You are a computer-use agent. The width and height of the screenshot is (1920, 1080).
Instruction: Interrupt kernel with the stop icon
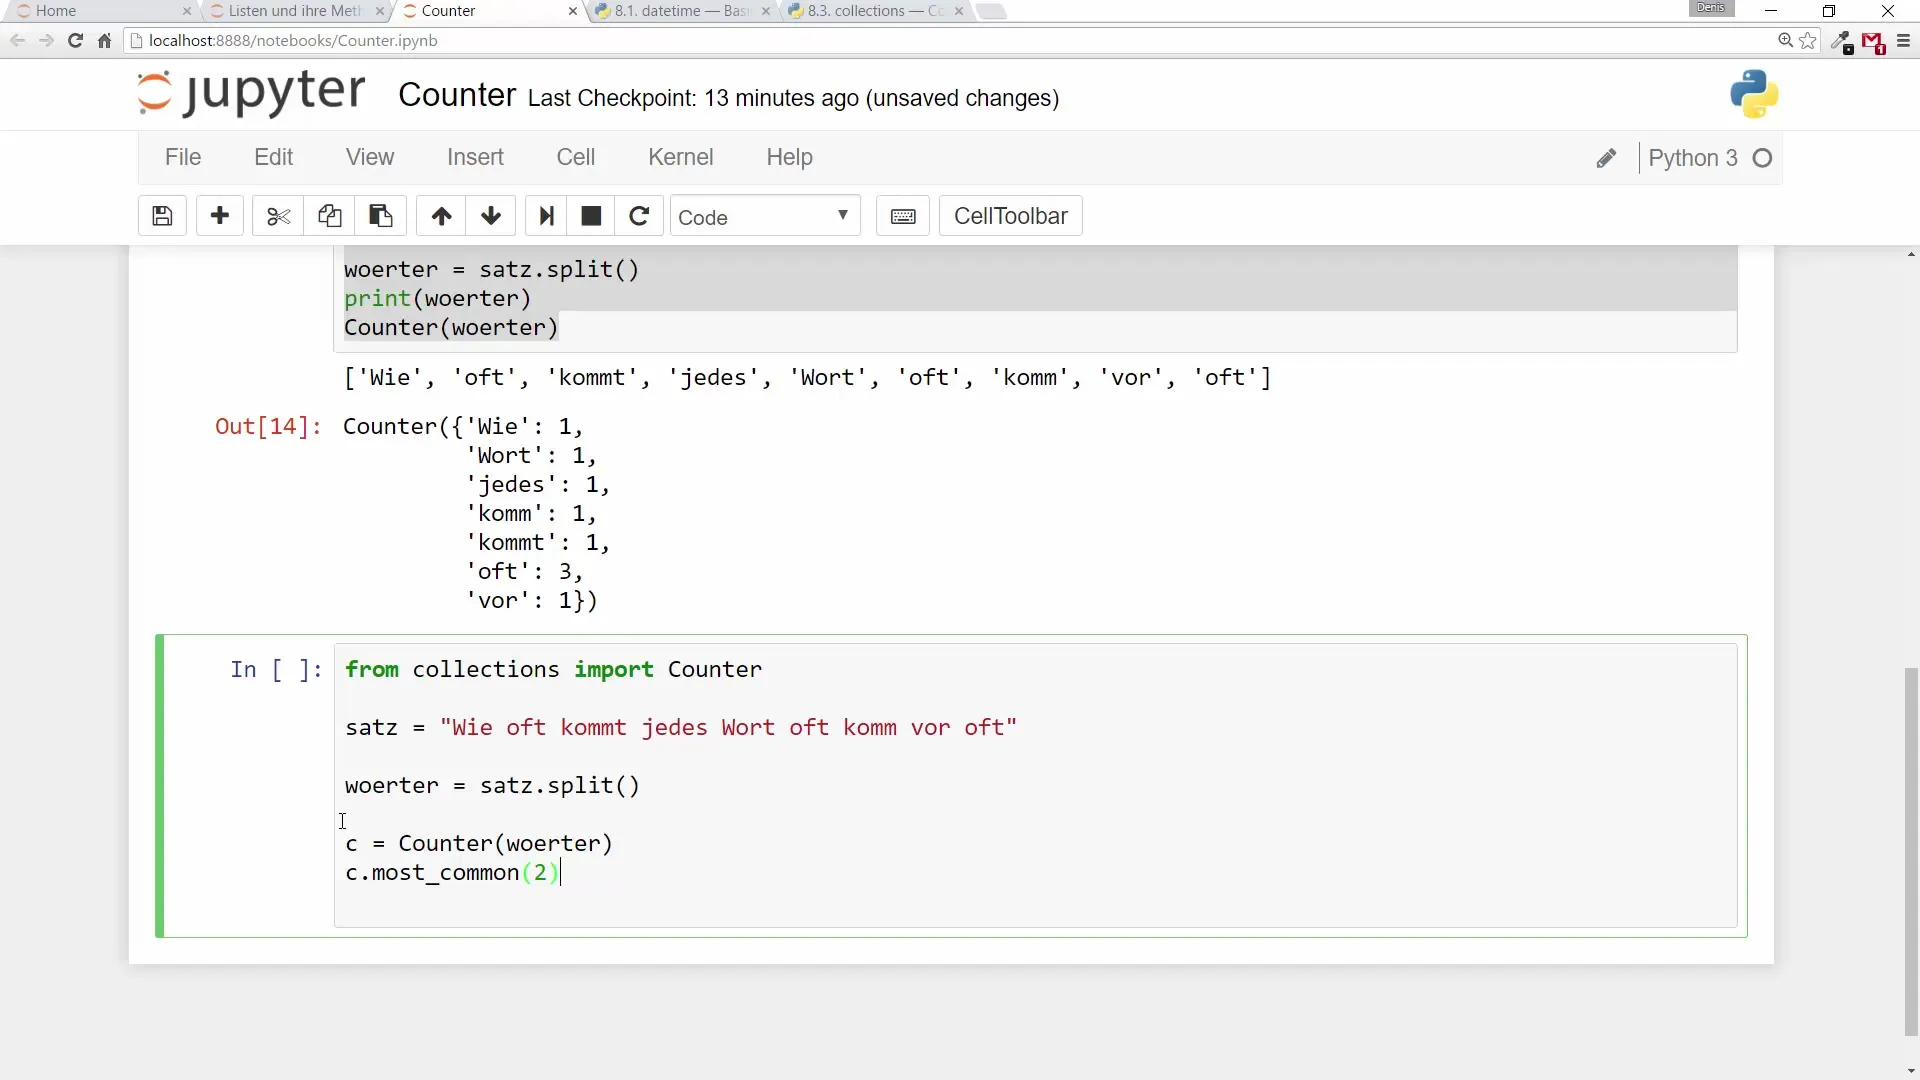pyautogui.click(x=591, y=216)
